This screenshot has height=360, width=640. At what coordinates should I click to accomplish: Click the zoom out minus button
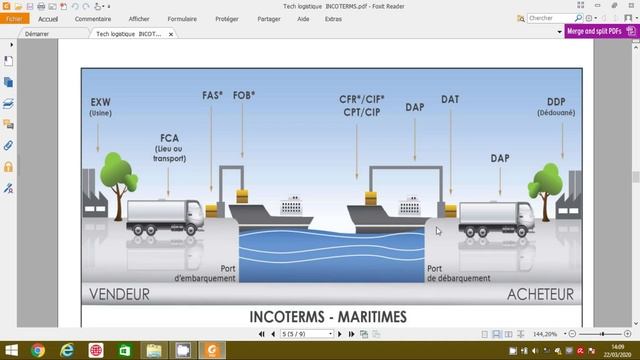[572, 334]
